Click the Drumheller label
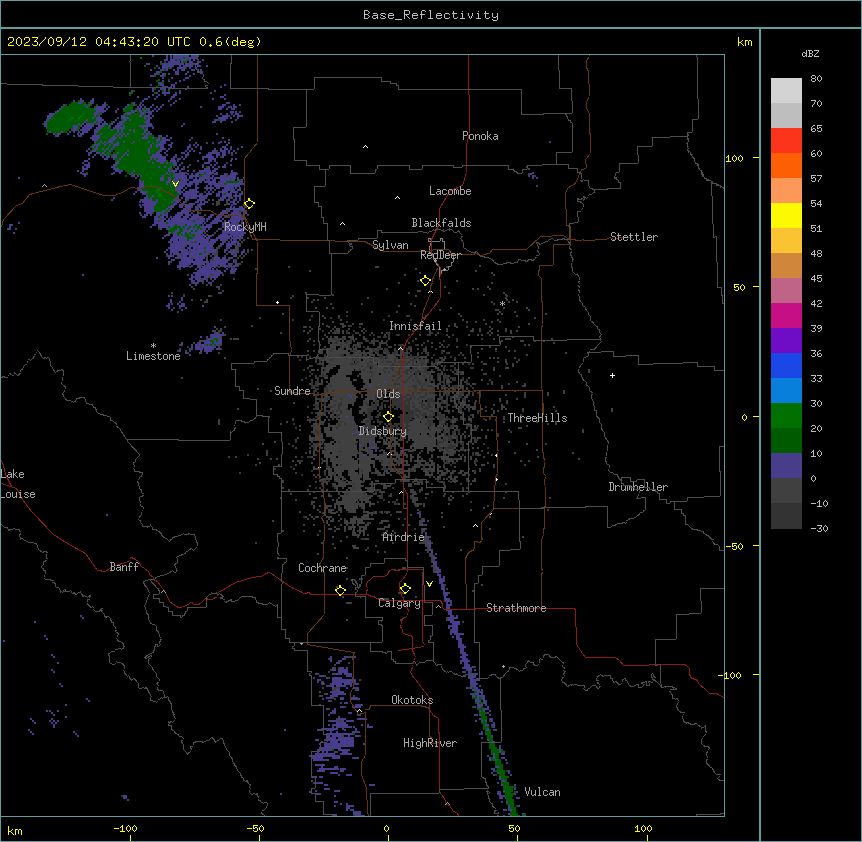 (638, 487)
